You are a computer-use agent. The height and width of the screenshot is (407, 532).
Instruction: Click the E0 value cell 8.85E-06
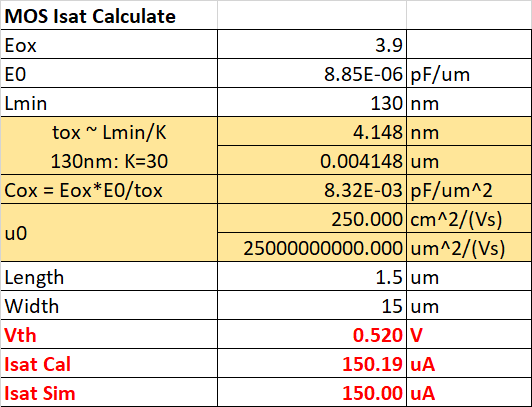point(312,74)
